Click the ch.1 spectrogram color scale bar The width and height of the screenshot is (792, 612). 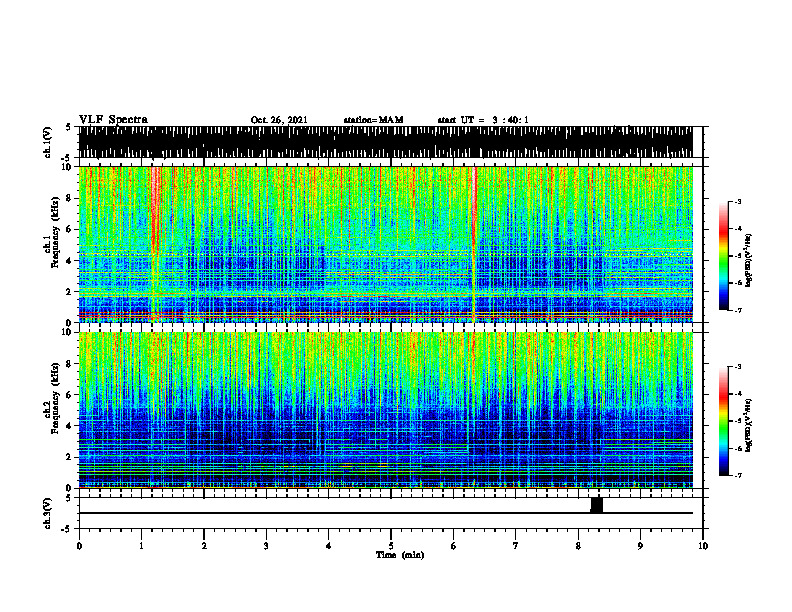(x=723, y=256)
